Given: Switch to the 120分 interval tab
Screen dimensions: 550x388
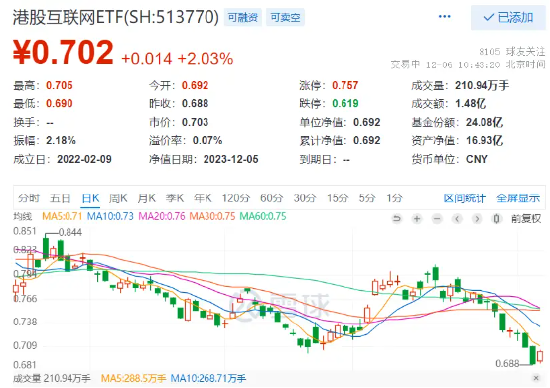Looking at the screenshot, I should 235,198.
